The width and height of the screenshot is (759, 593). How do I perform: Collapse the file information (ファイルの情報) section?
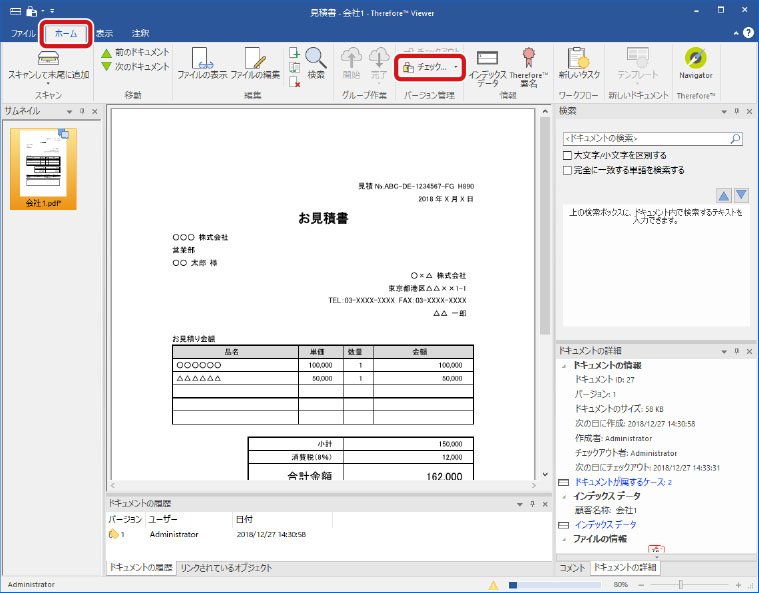tap(565, 539)
